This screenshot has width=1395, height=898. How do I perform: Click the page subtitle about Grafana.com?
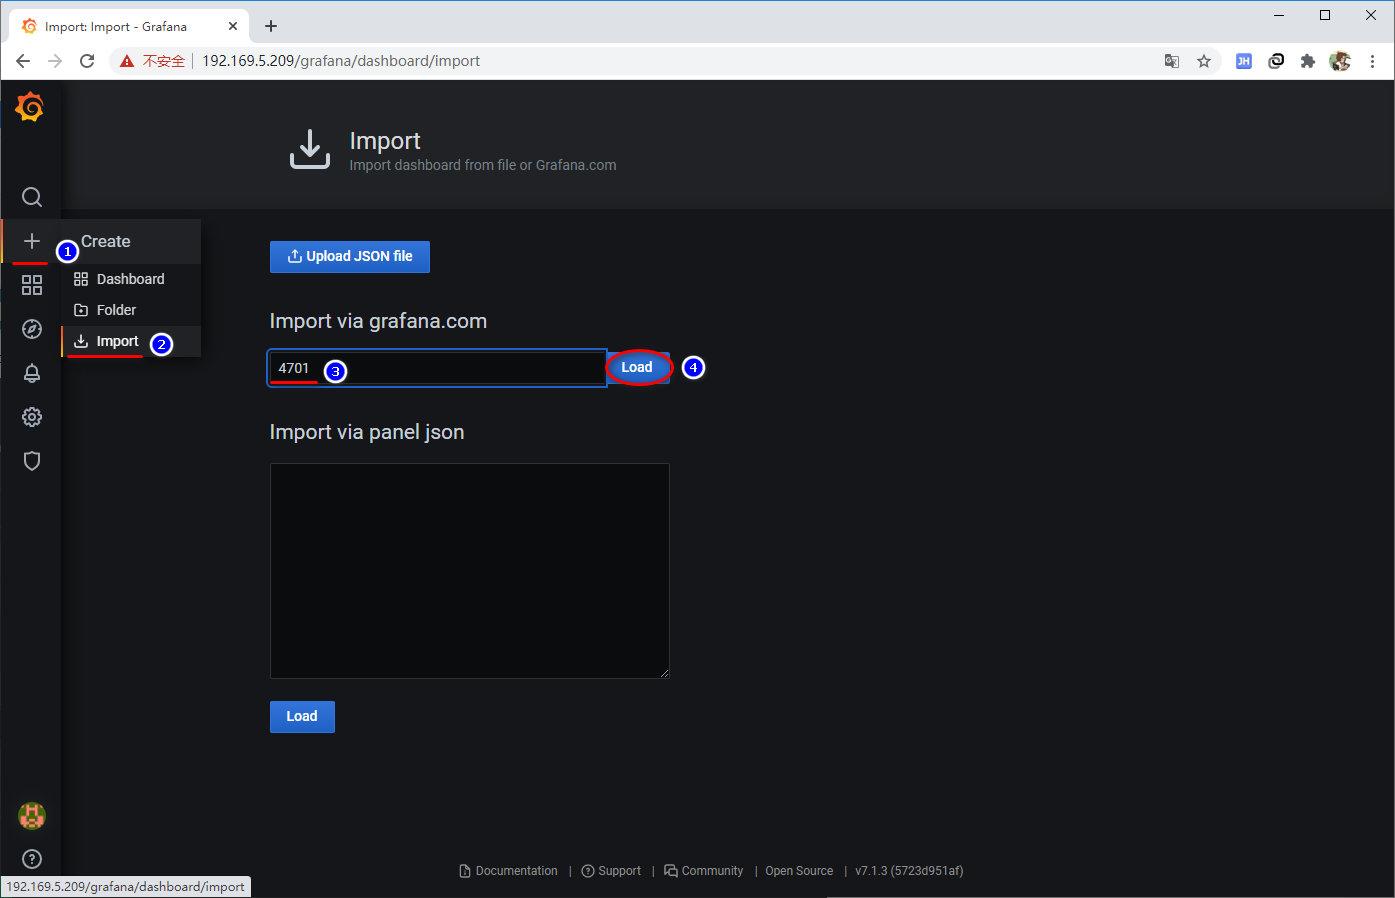click(x=483, y=165)
